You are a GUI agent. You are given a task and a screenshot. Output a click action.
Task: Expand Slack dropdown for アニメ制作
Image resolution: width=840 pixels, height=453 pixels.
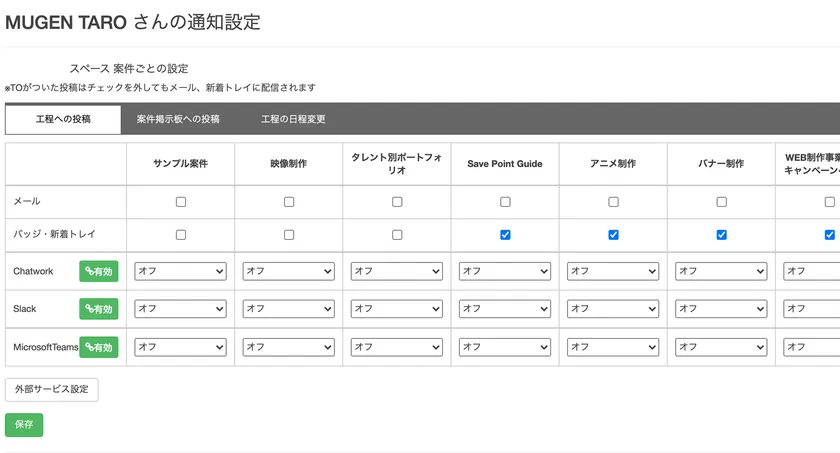[x=612, y=309]
